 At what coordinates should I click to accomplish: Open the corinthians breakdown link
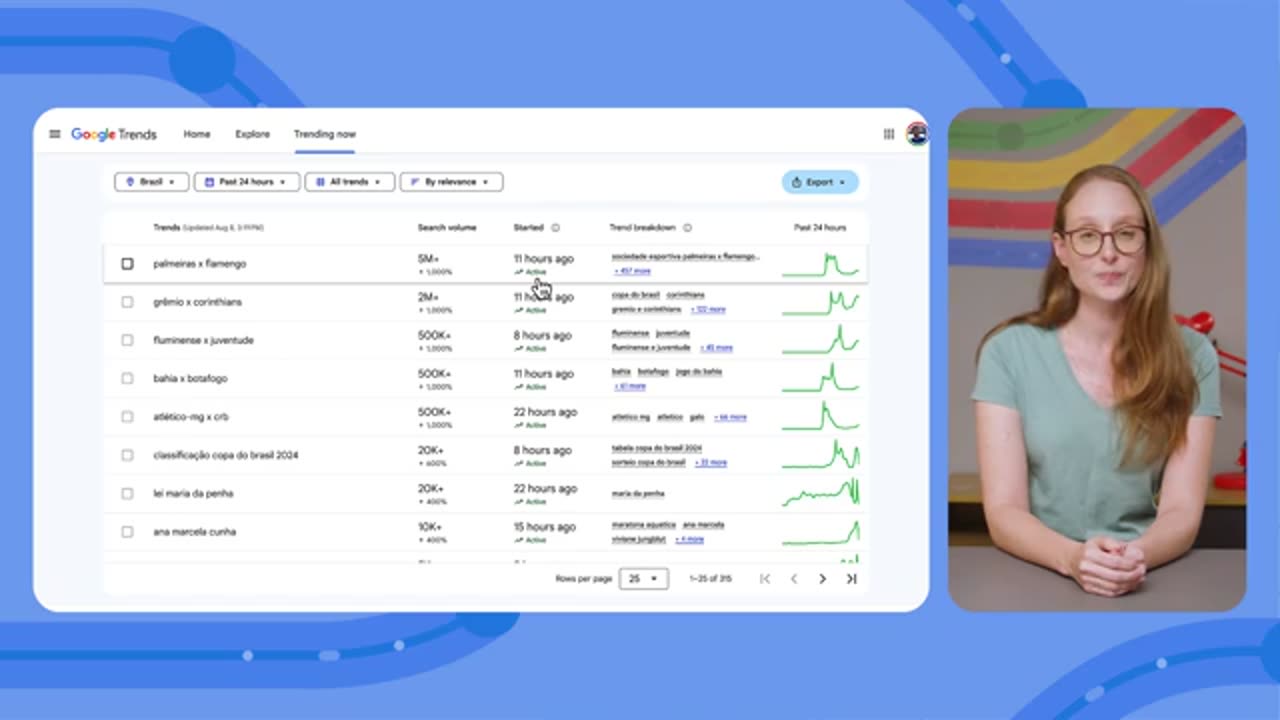click(x=685, y=295)
